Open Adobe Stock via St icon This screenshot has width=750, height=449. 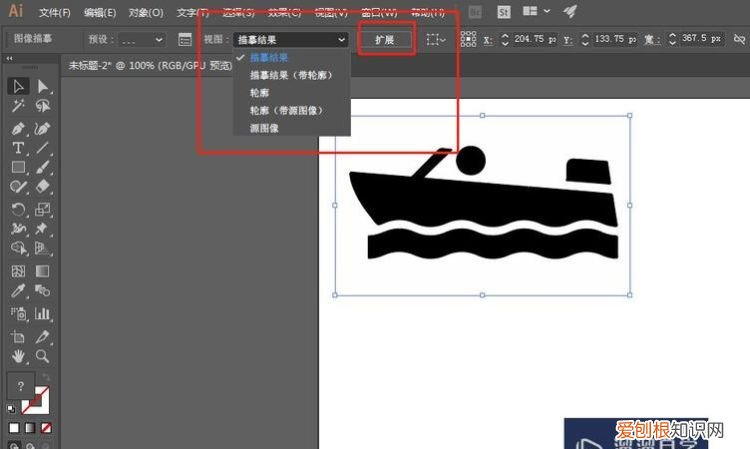(504, 11)
